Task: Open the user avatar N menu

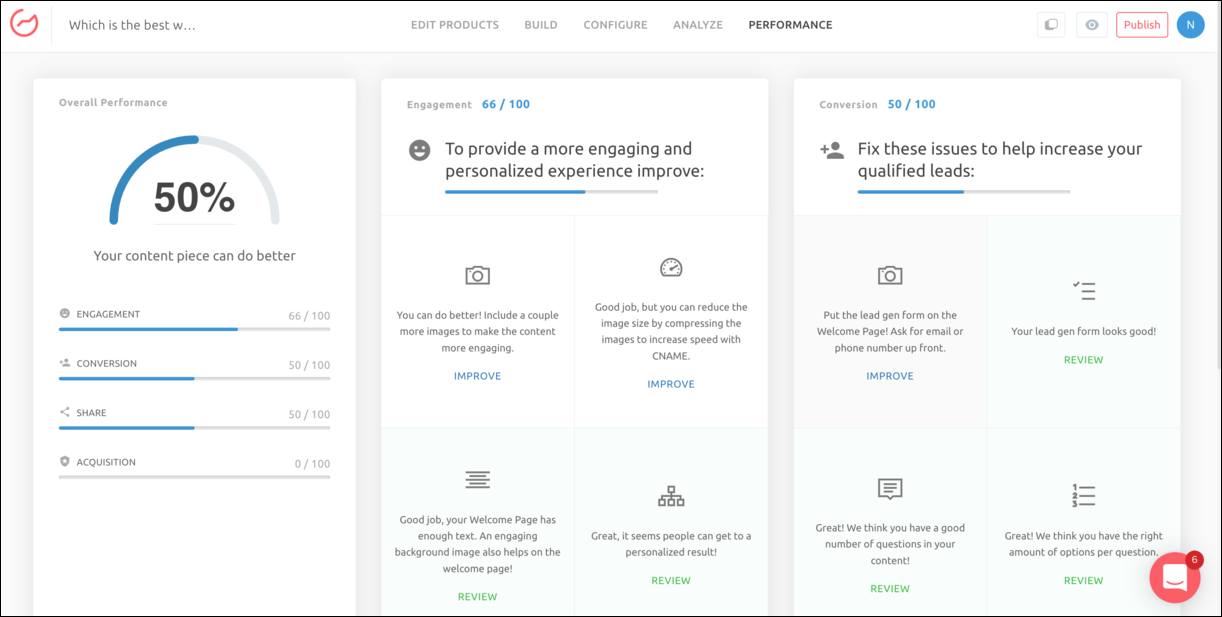Action: (x=1190, y=25)
